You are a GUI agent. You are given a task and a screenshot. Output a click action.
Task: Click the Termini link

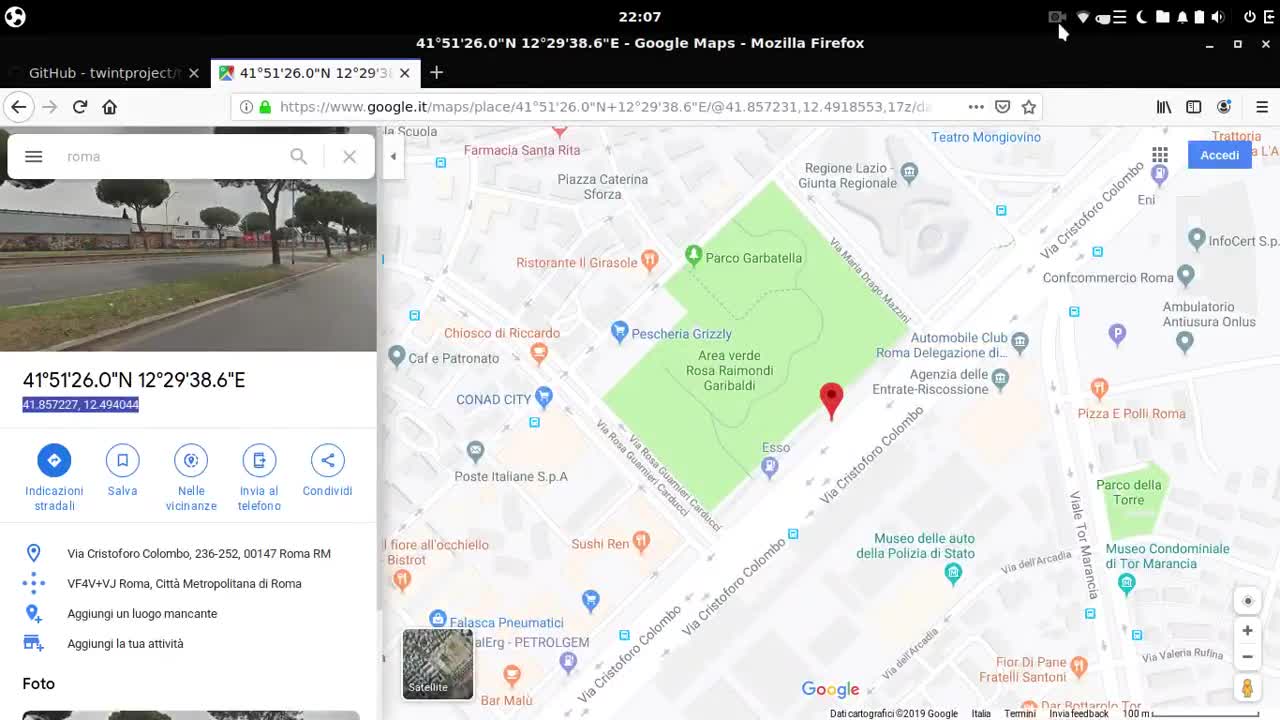1020,714
